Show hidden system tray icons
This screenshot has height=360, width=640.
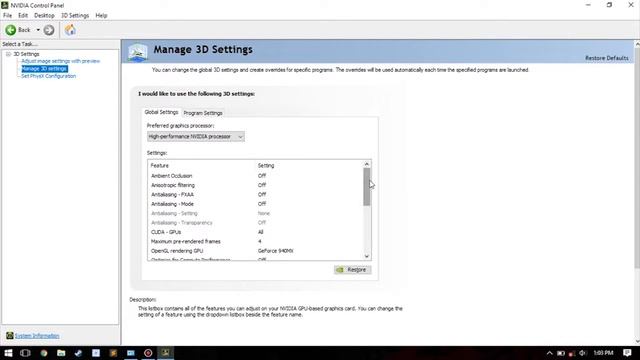point(549,353)
